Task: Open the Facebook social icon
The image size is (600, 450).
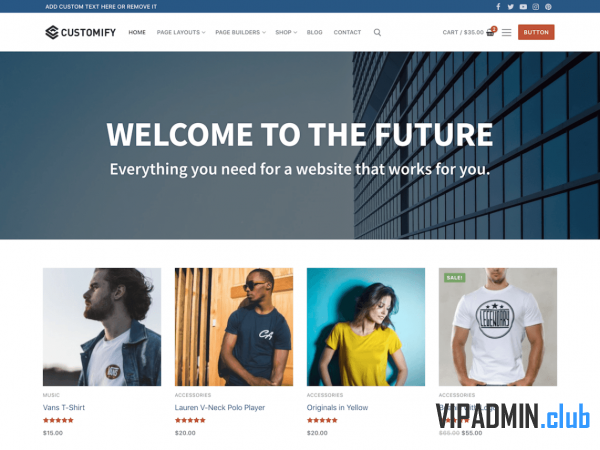Action: tap(498, 7)
